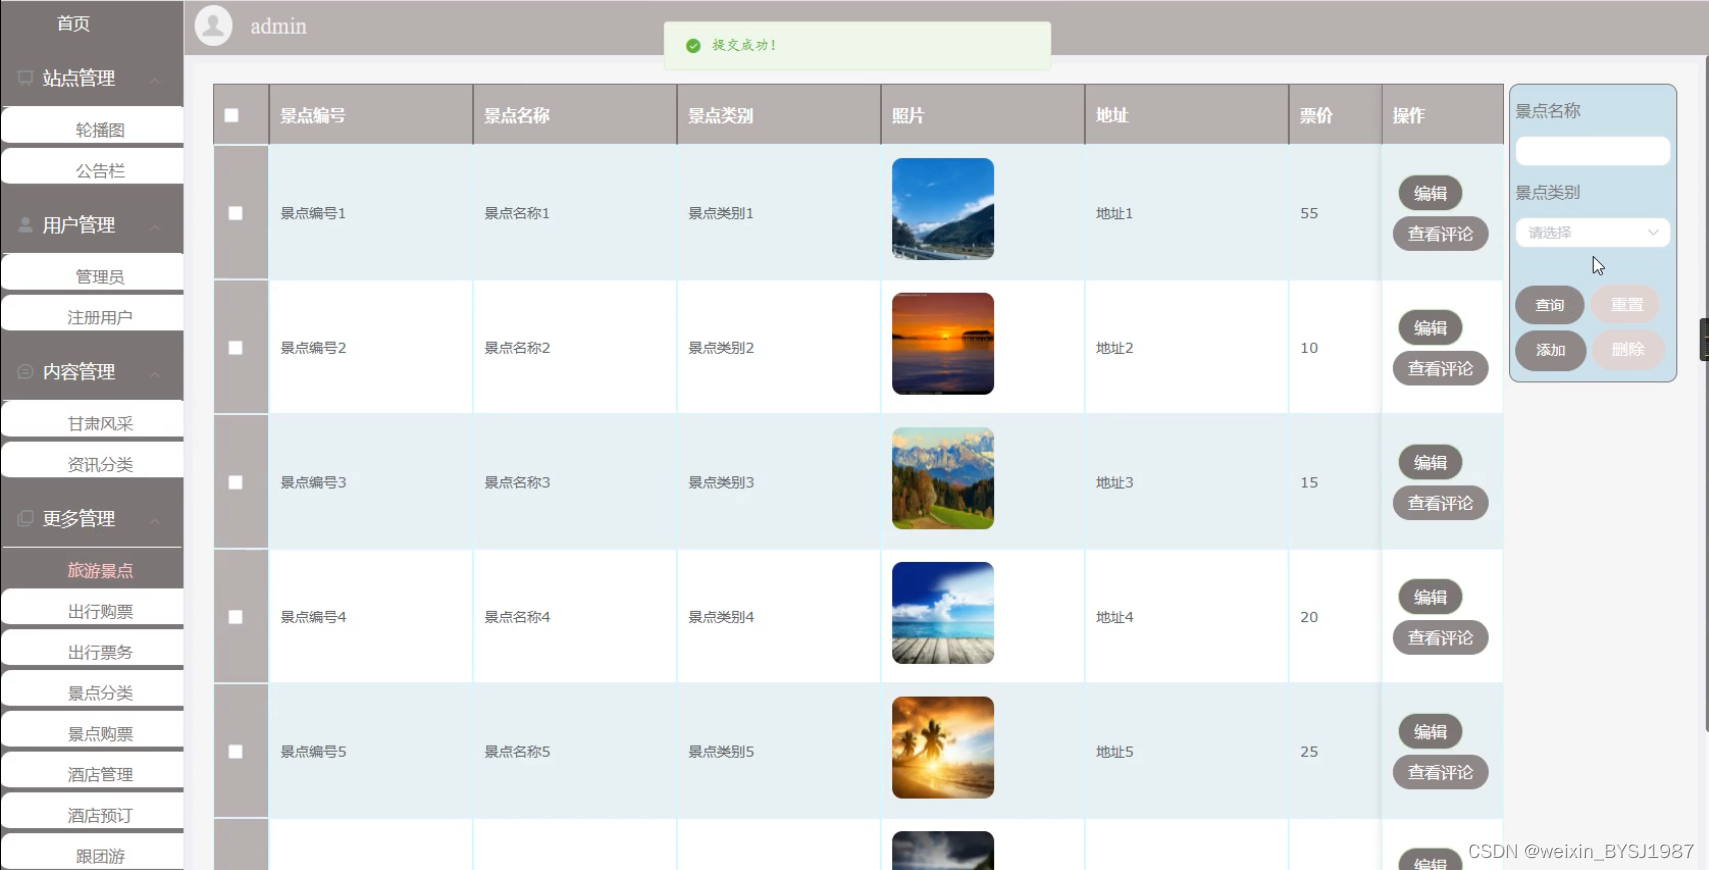Screen dimensions: 1709x870
Task: Check the row for 景点编号4
Action: (235, 617)
